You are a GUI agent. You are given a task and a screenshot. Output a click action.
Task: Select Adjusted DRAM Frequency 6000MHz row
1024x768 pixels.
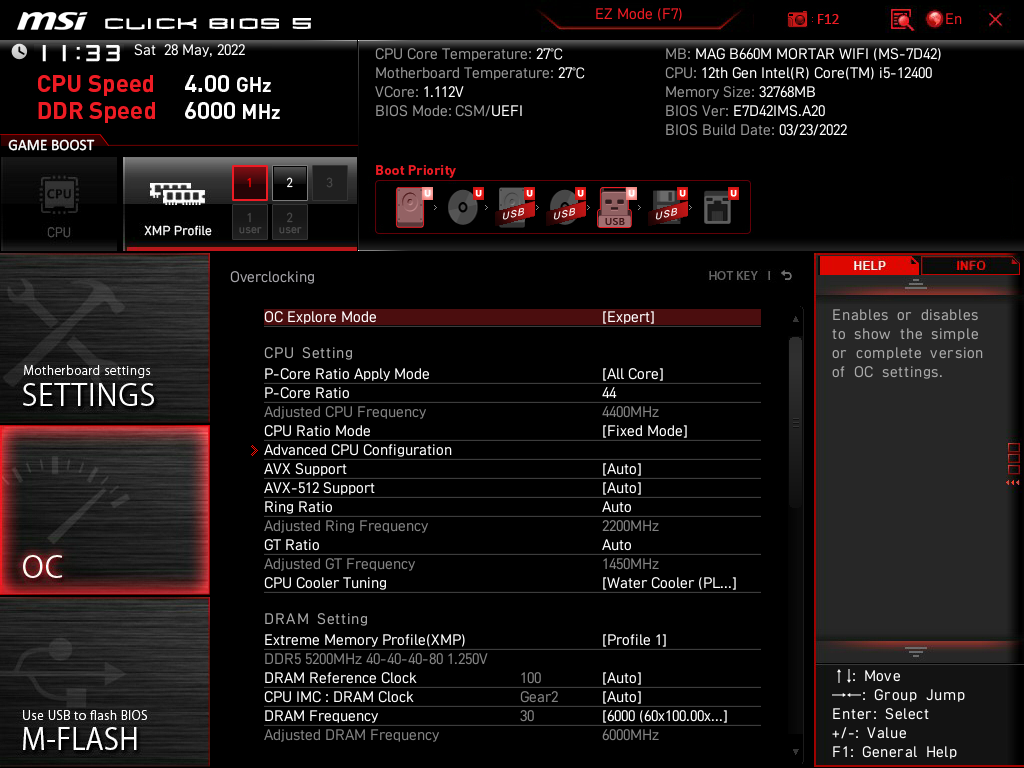pyautogui.click(x=512, y=735)
